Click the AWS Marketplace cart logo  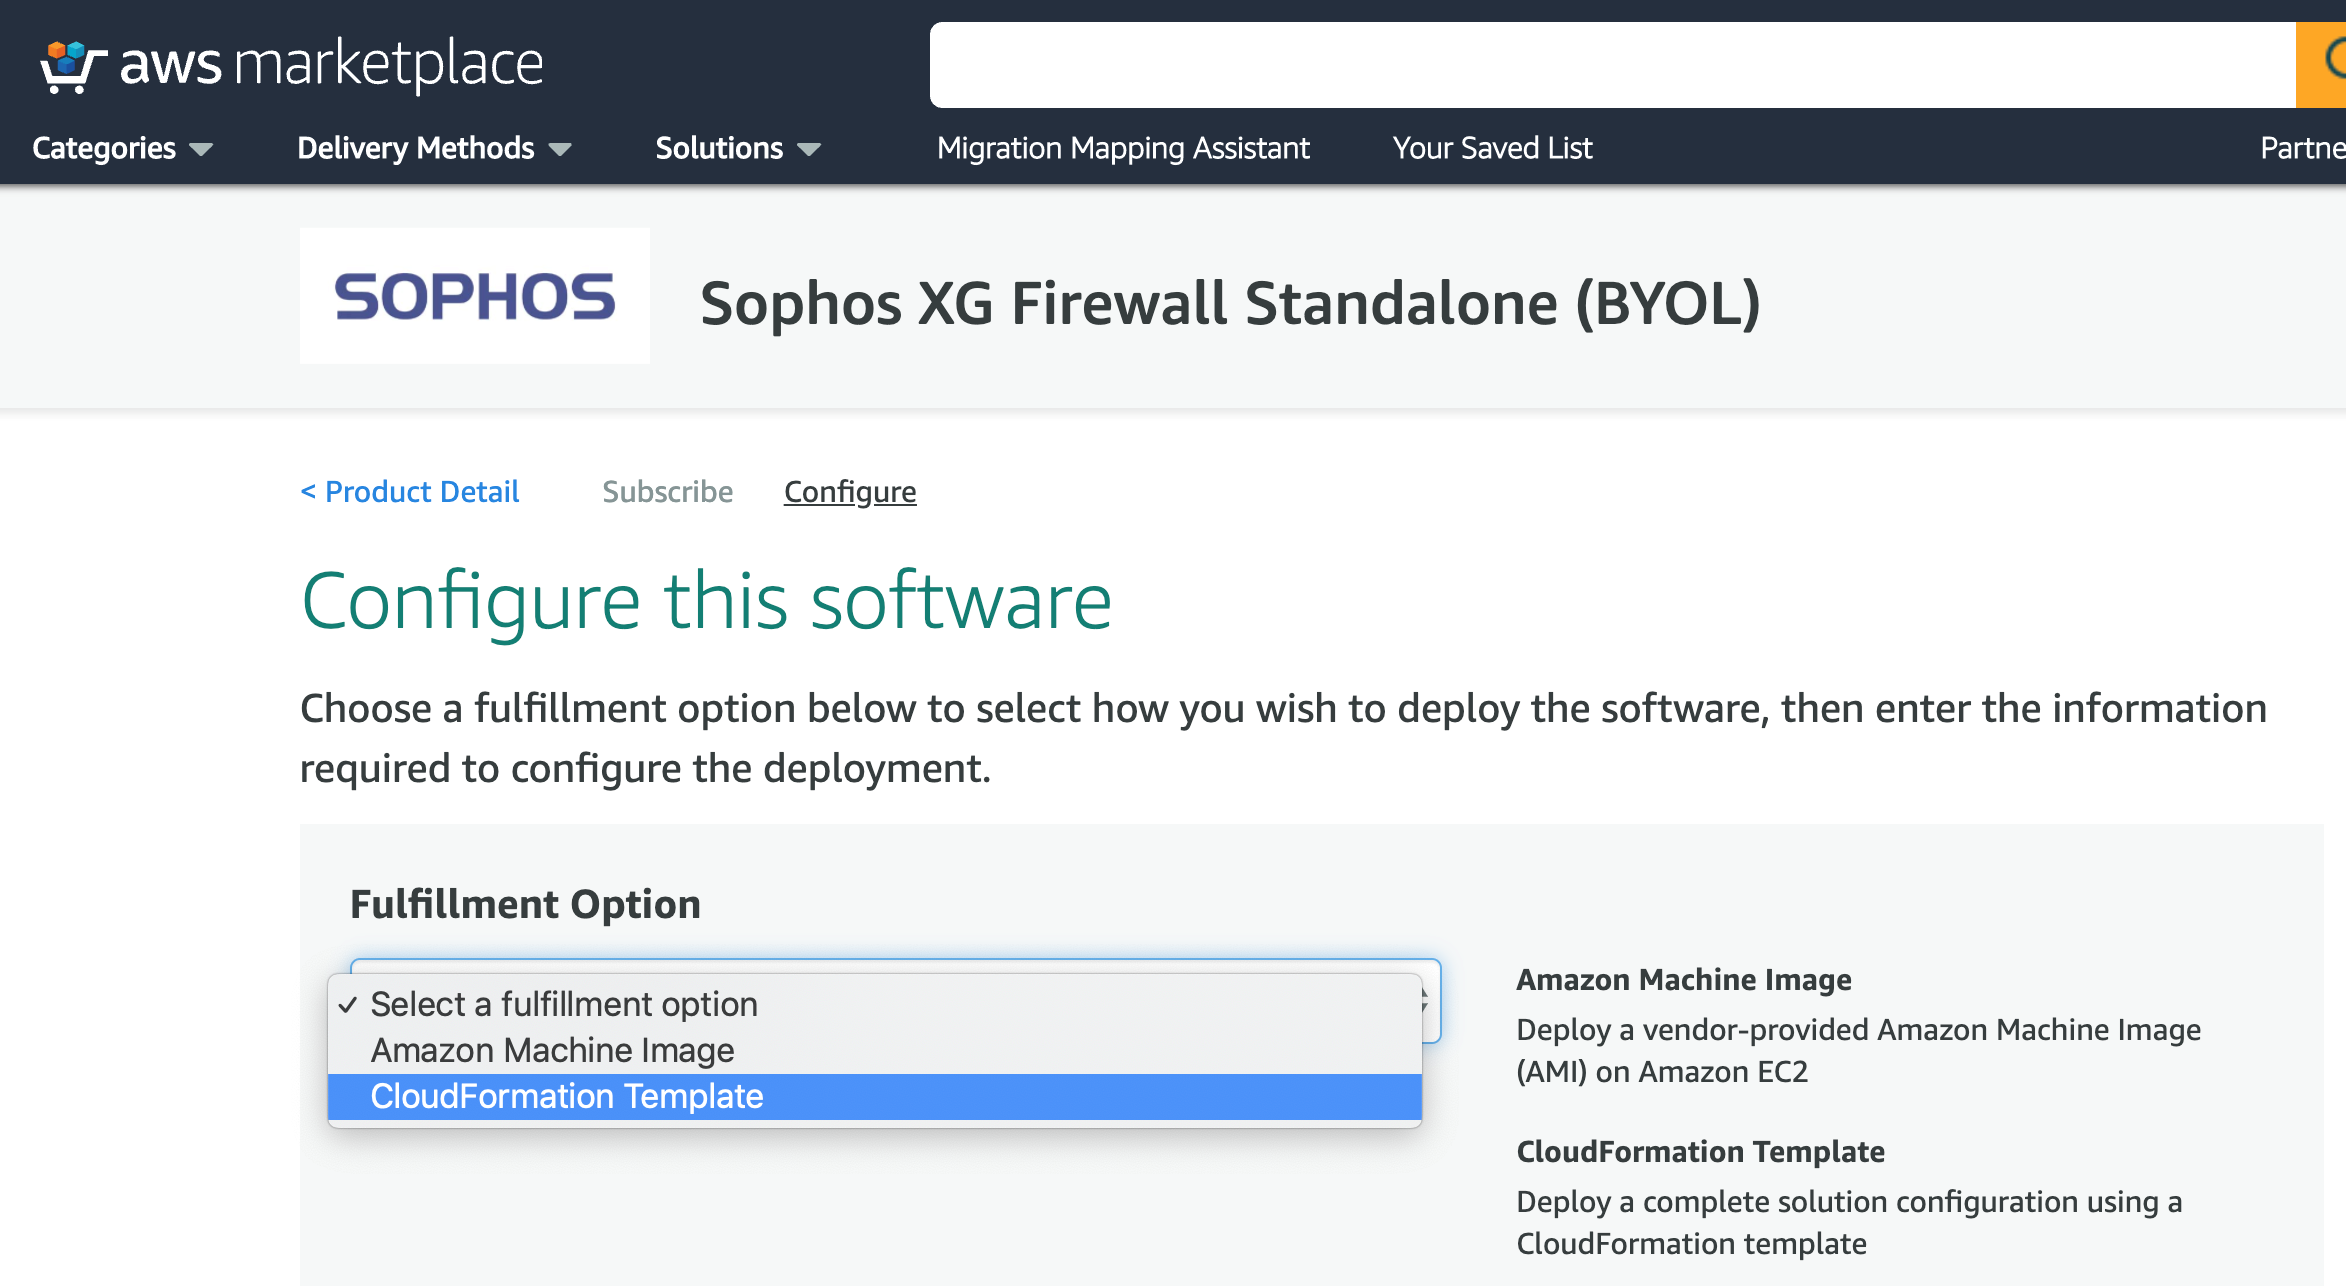pyautogui.click(x=73, y=66)
